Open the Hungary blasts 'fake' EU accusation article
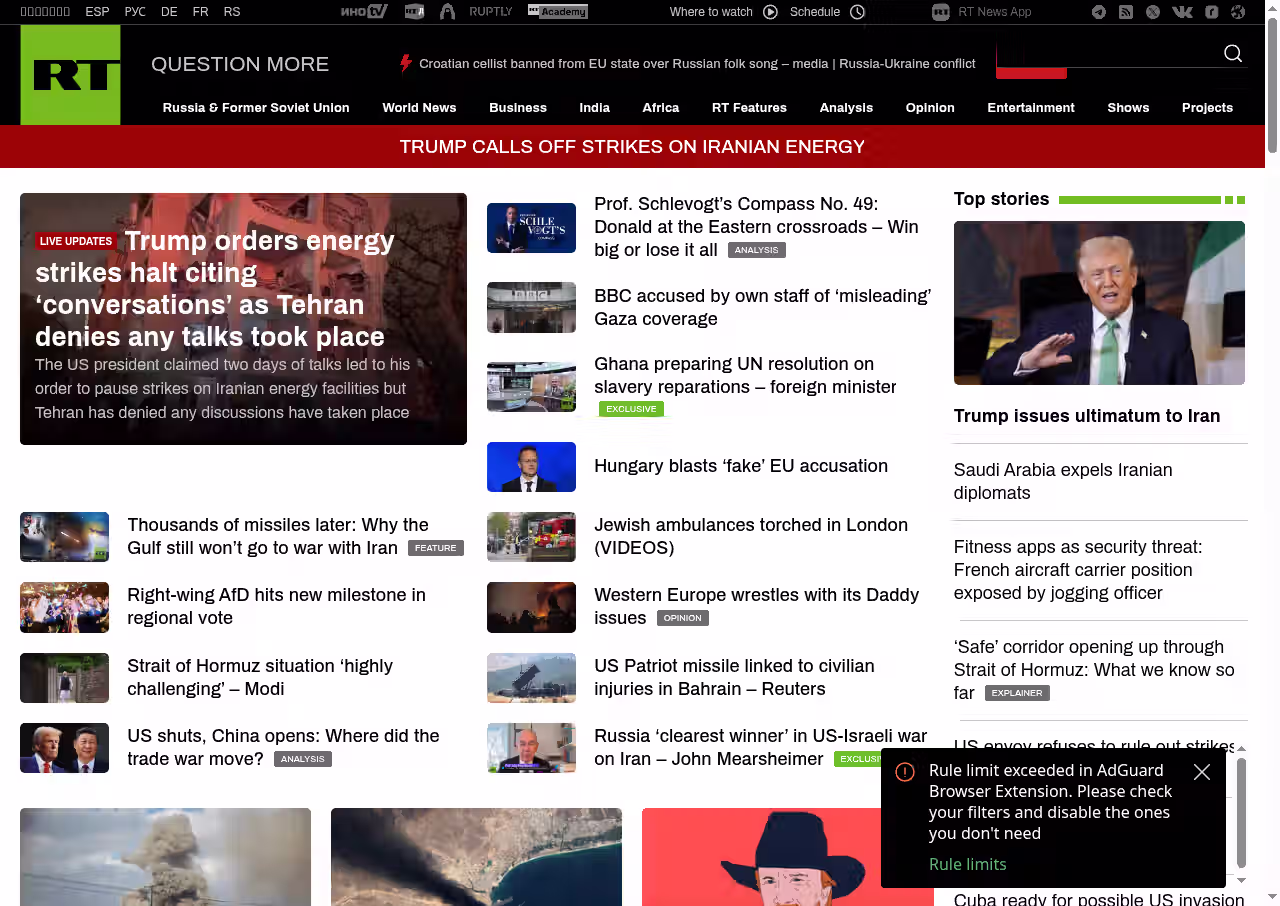 tap(740, 466)
